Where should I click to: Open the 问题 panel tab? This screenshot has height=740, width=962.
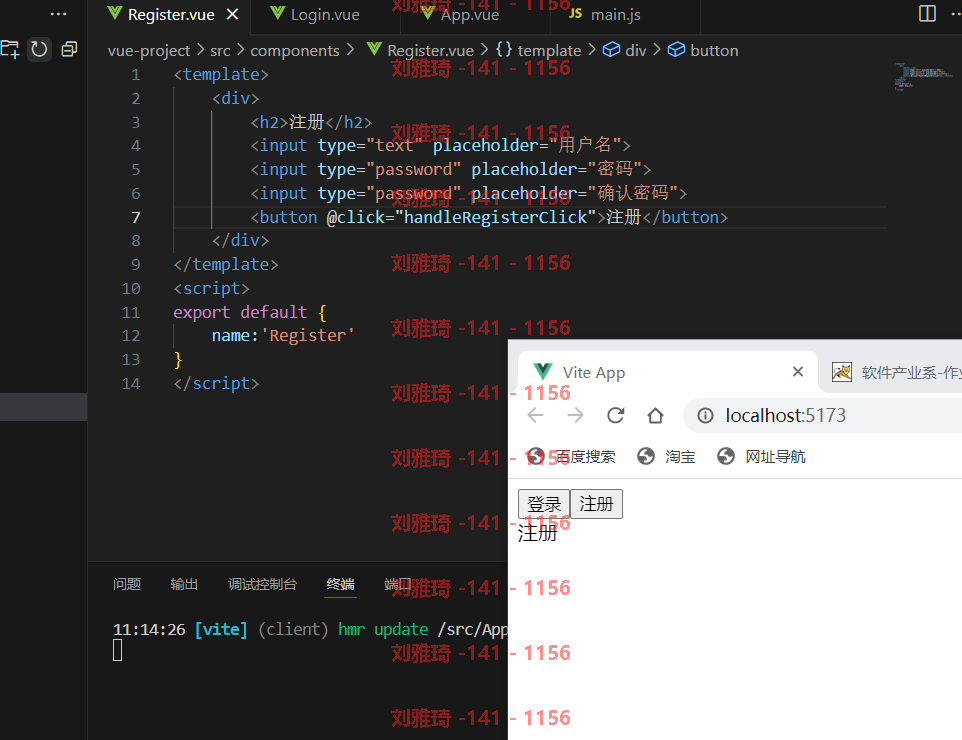pyautogui.click(x=127, y=584)
